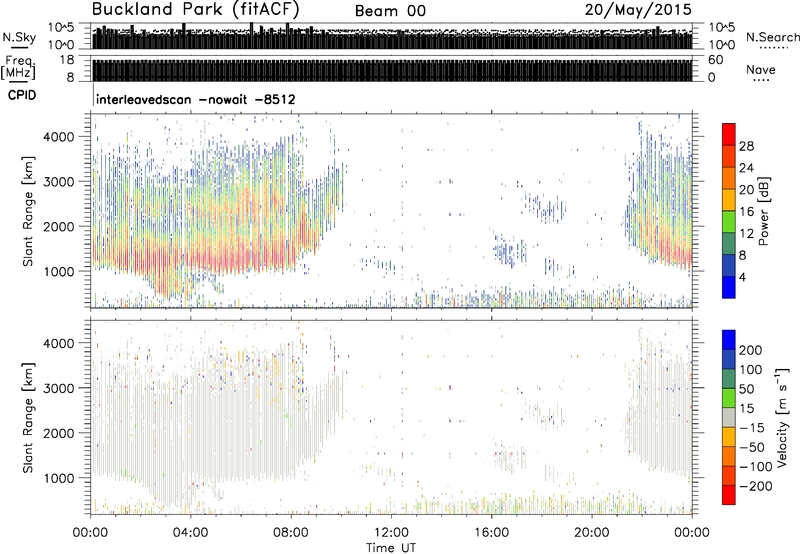Click the 'N.Search' legend label
The height and width of the screenshot is (554, 800).
pyautogui.click(x=773, y=37)
